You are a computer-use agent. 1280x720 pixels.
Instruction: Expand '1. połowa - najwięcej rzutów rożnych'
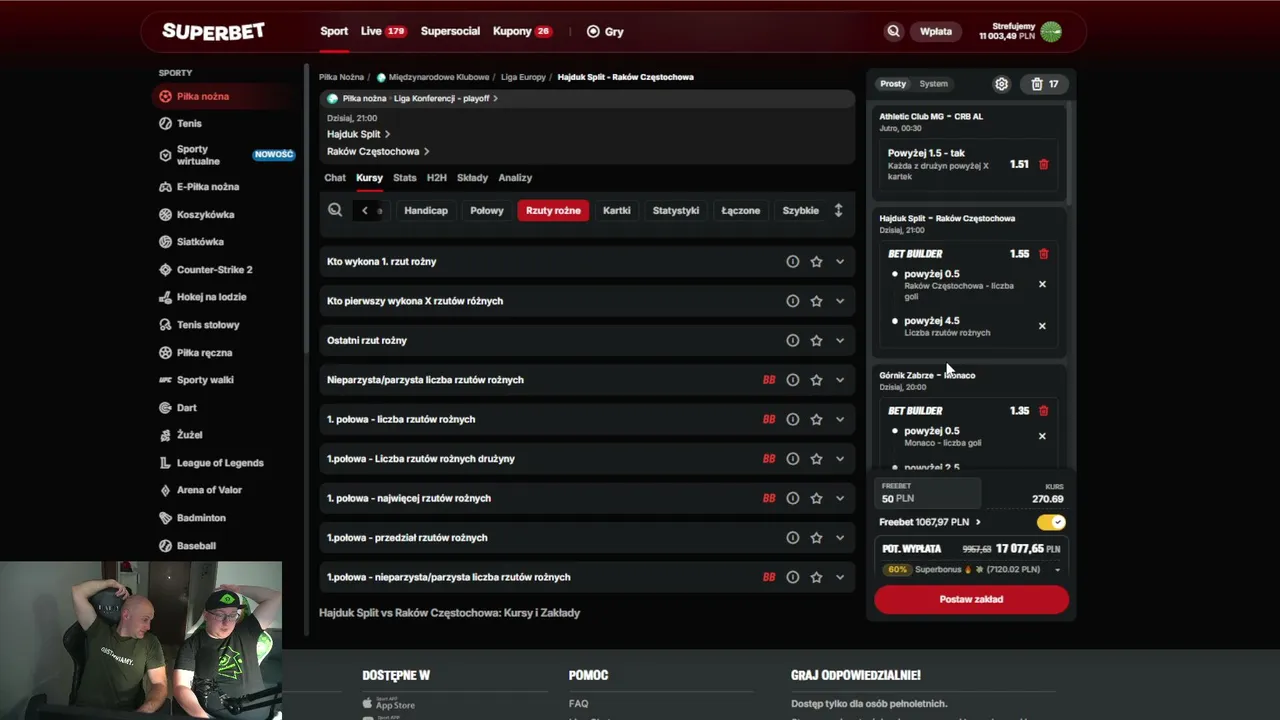click(x=840, y=498)
